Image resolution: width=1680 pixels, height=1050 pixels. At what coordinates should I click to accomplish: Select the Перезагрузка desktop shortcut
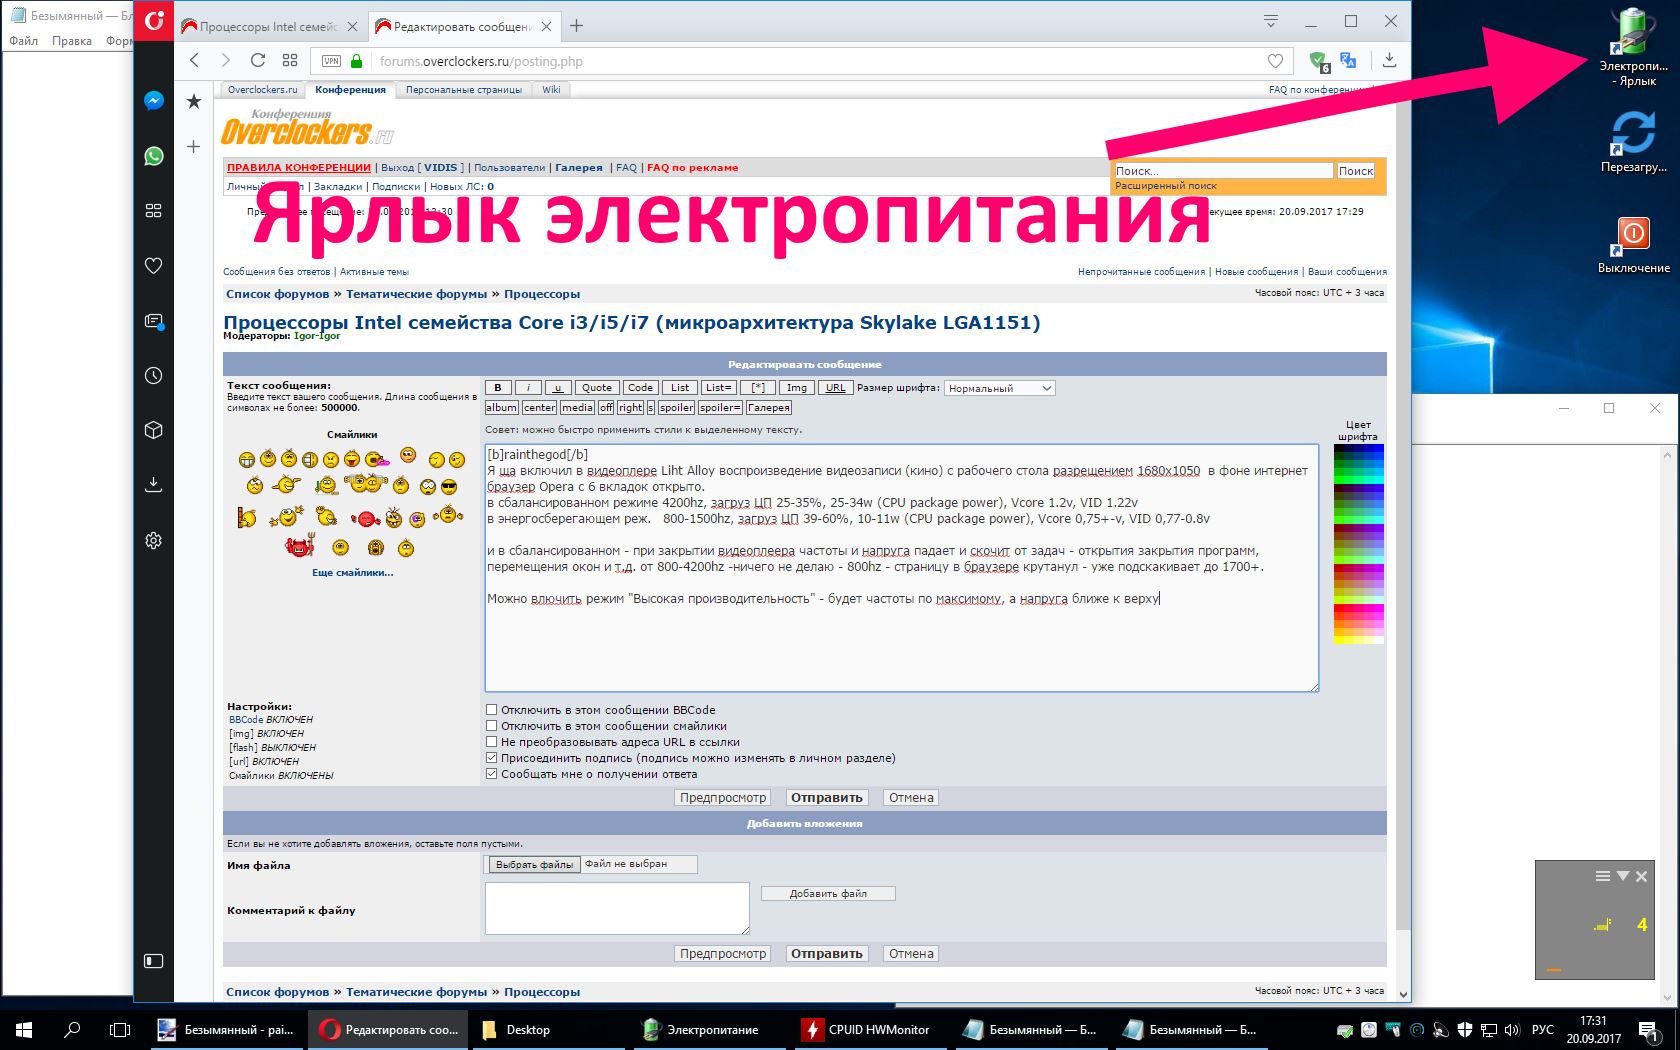click(x=1633, y=142)
